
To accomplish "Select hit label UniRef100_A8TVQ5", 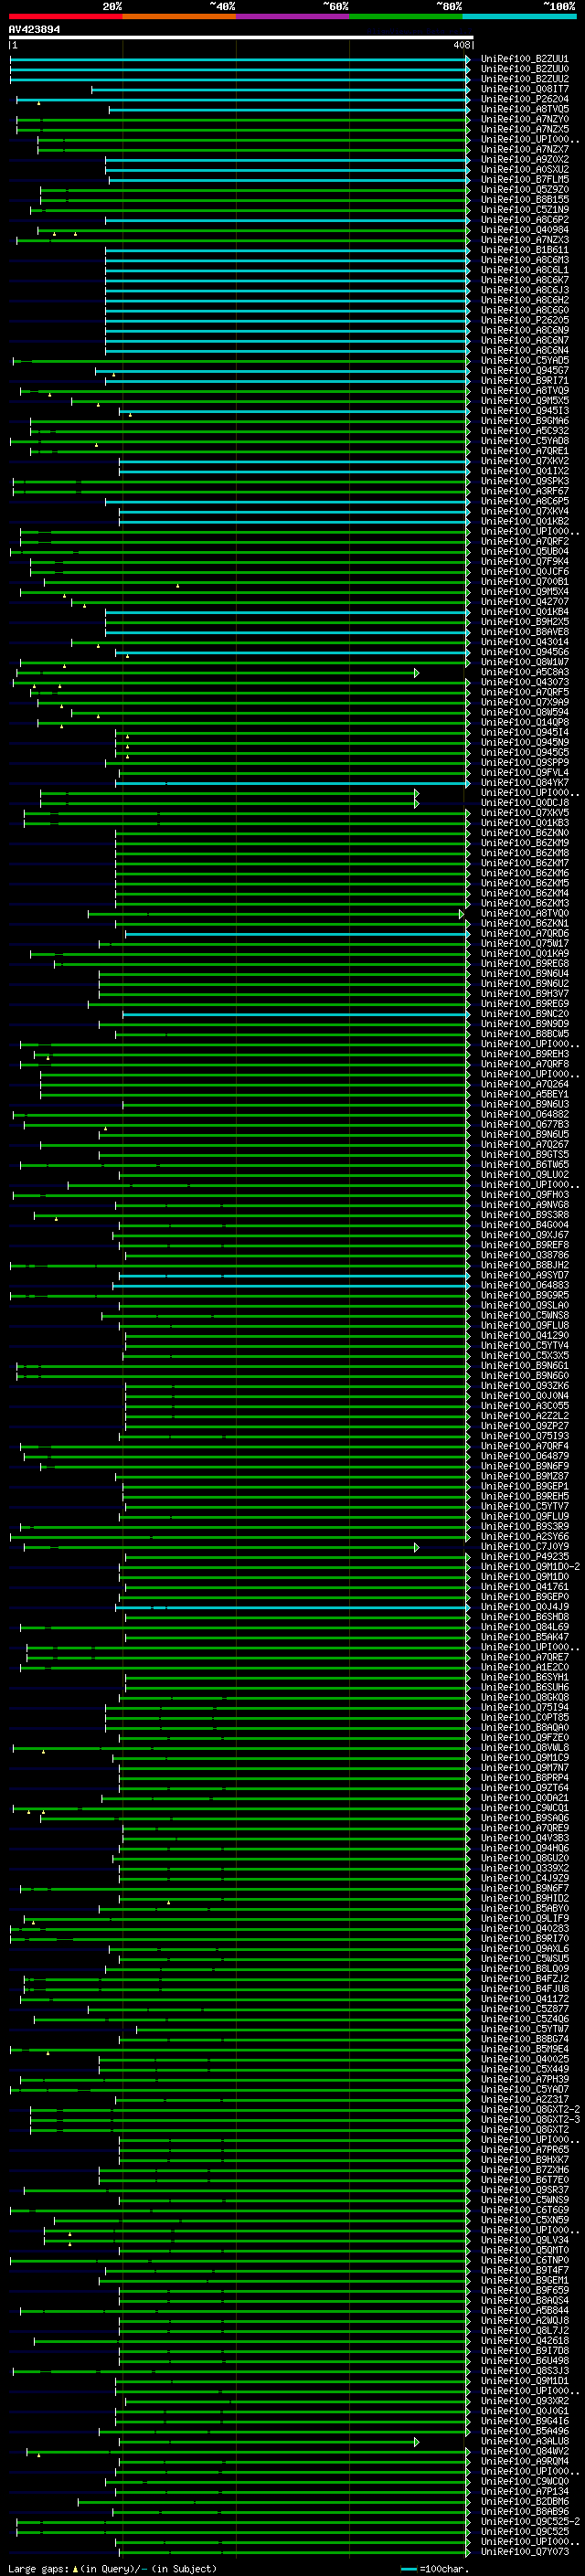I will (524, 109).
